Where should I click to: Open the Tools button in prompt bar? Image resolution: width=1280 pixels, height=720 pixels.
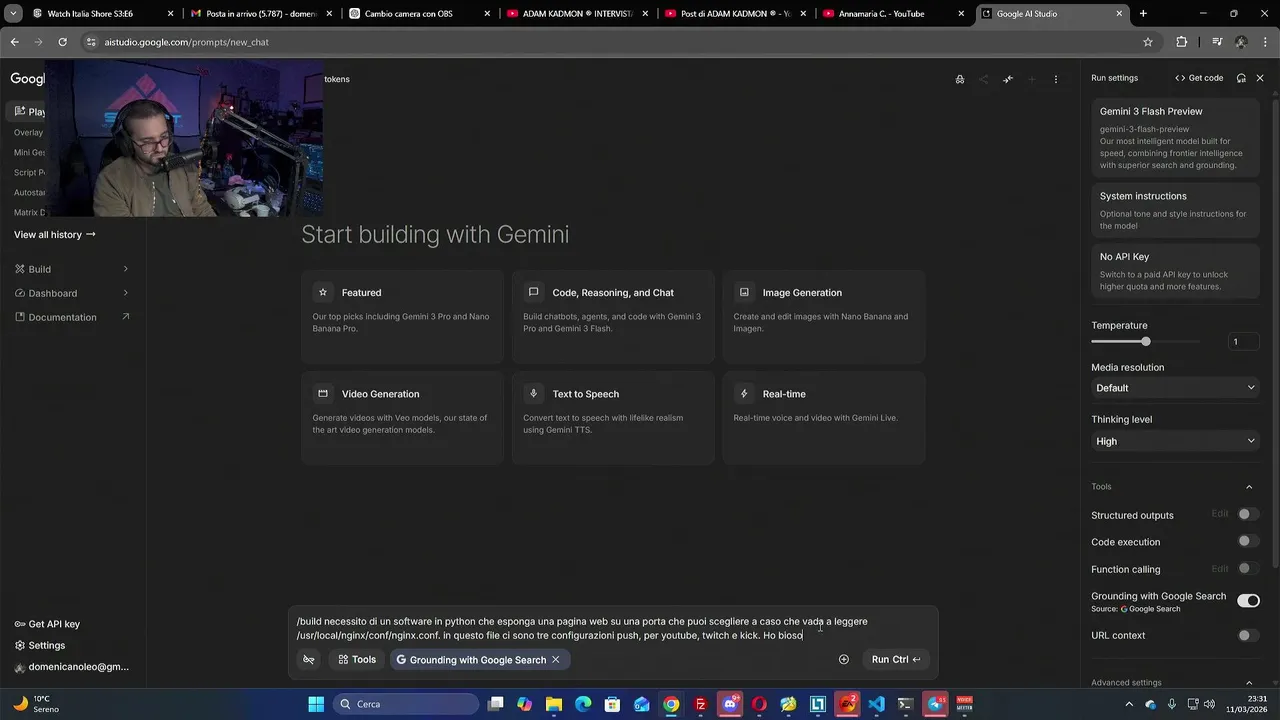[x=357, y=659]
